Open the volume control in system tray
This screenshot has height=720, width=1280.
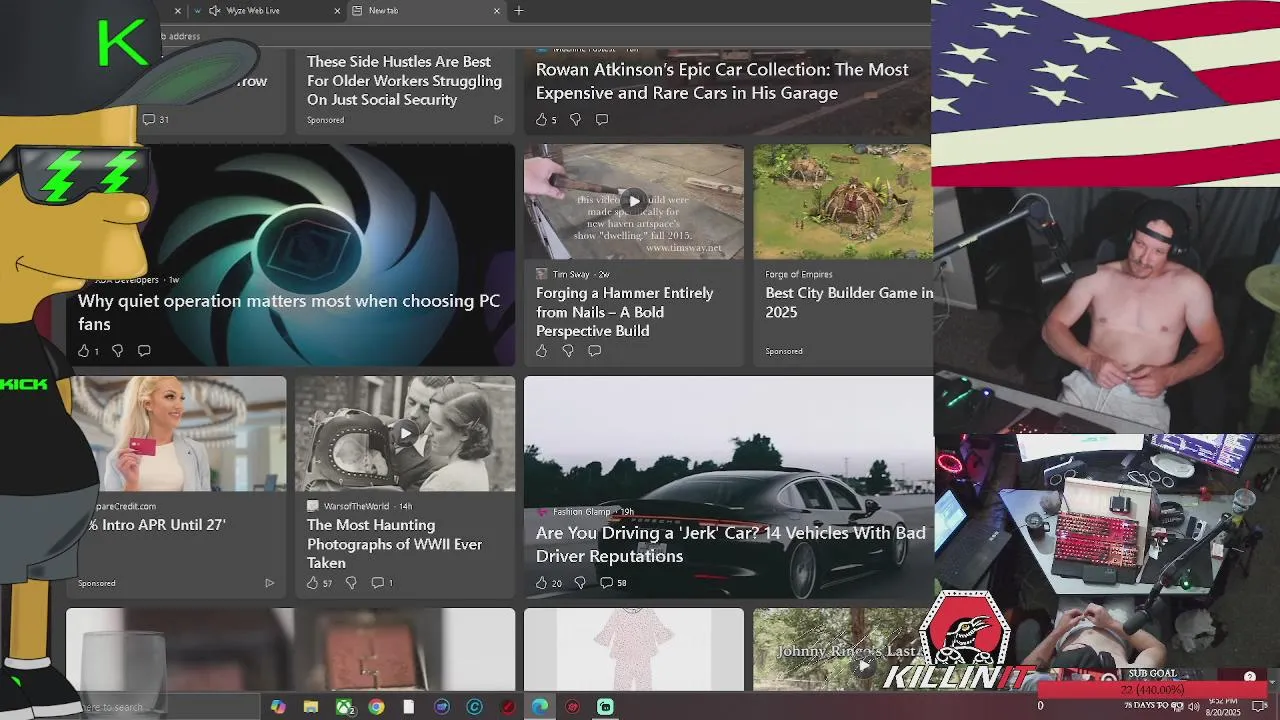[x=1193, y=707]
